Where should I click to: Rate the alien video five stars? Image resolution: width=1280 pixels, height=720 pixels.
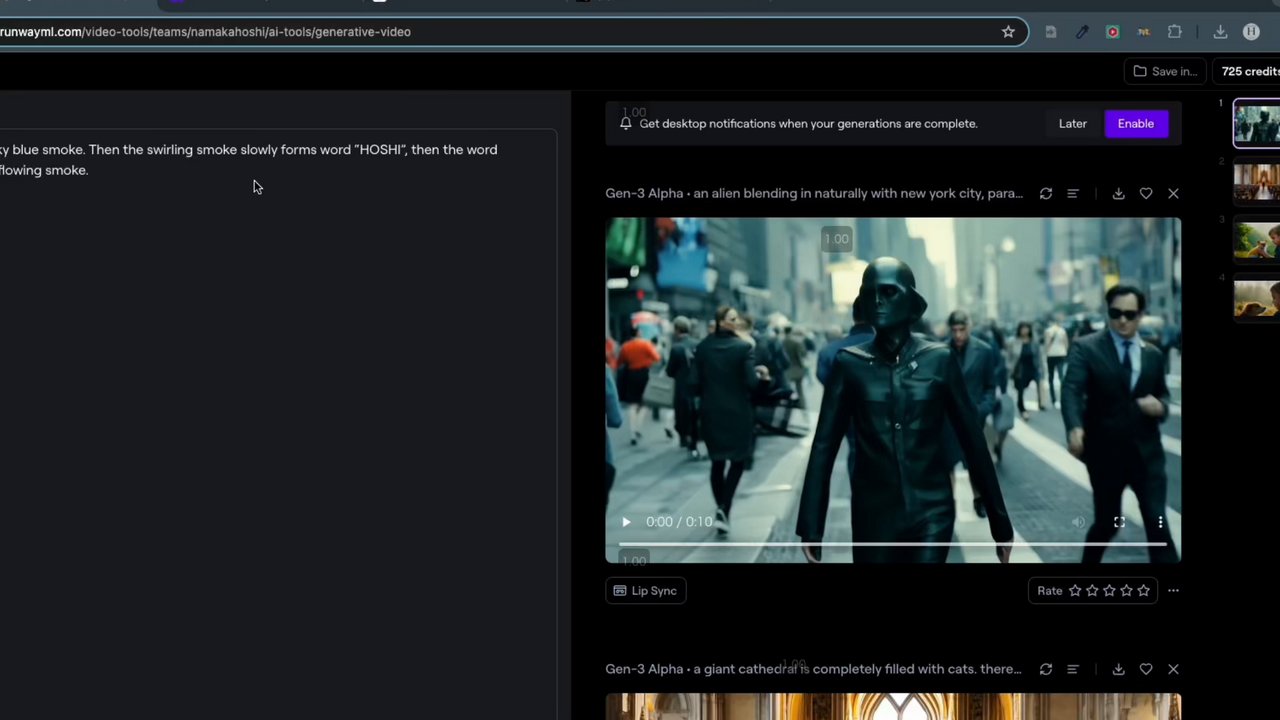click(1143, 591)
